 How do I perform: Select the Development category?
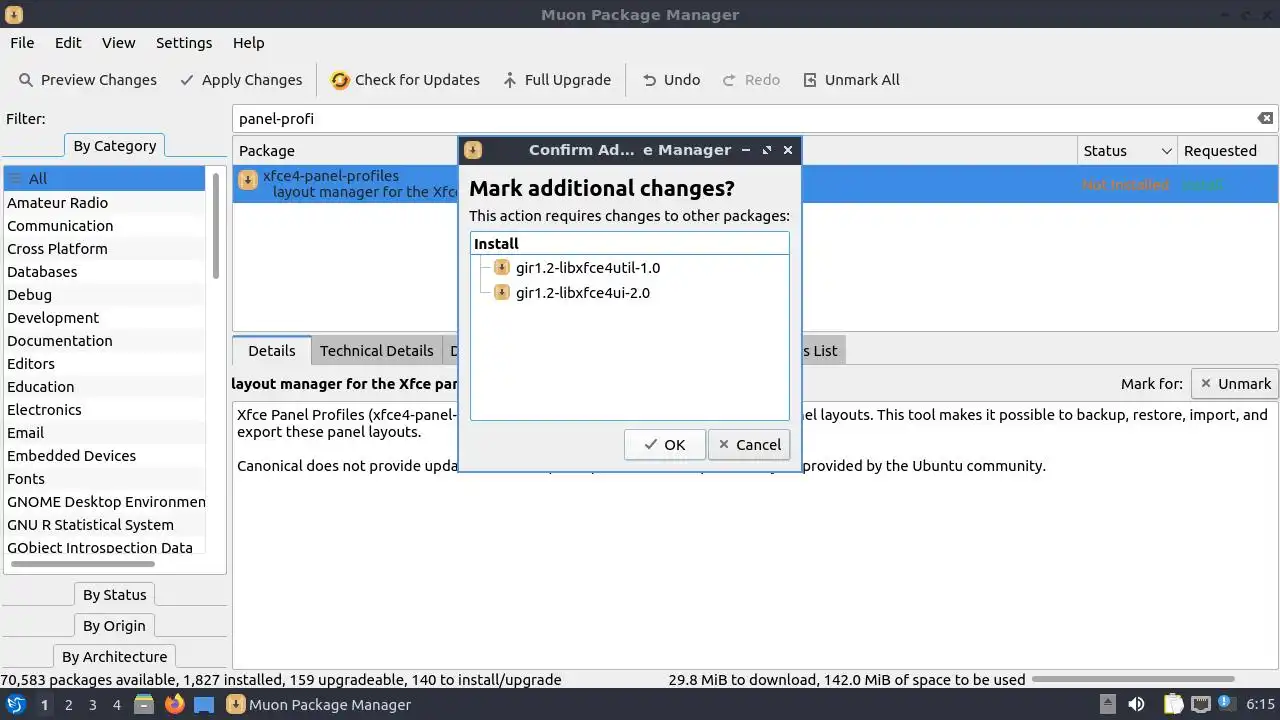(x=105, y=318)
